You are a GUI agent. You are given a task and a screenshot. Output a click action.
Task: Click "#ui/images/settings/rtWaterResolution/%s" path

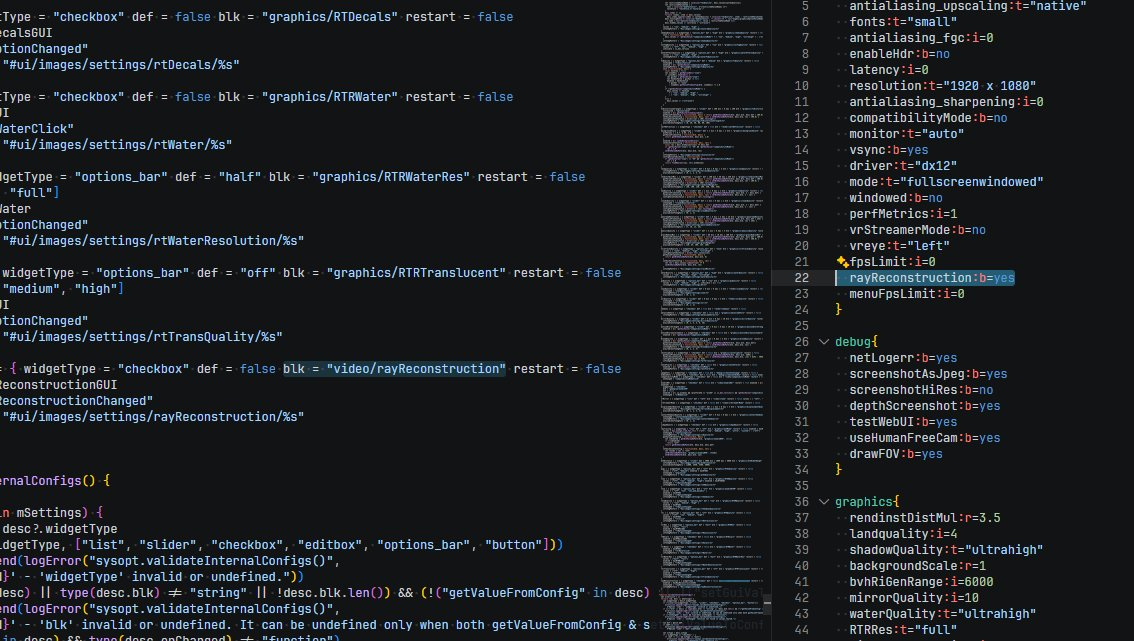[153, 240]
